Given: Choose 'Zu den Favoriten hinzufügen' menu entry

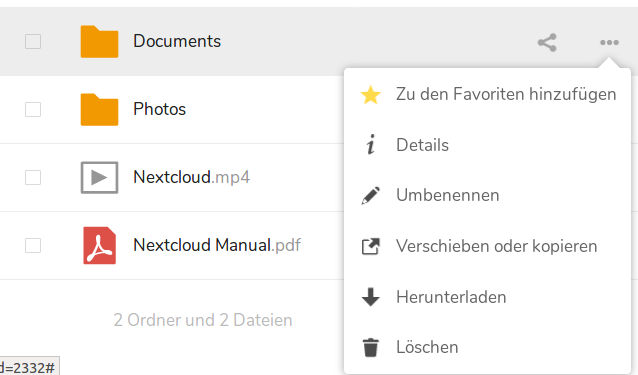Looking at the screenshot, I should tap(487, 94).
